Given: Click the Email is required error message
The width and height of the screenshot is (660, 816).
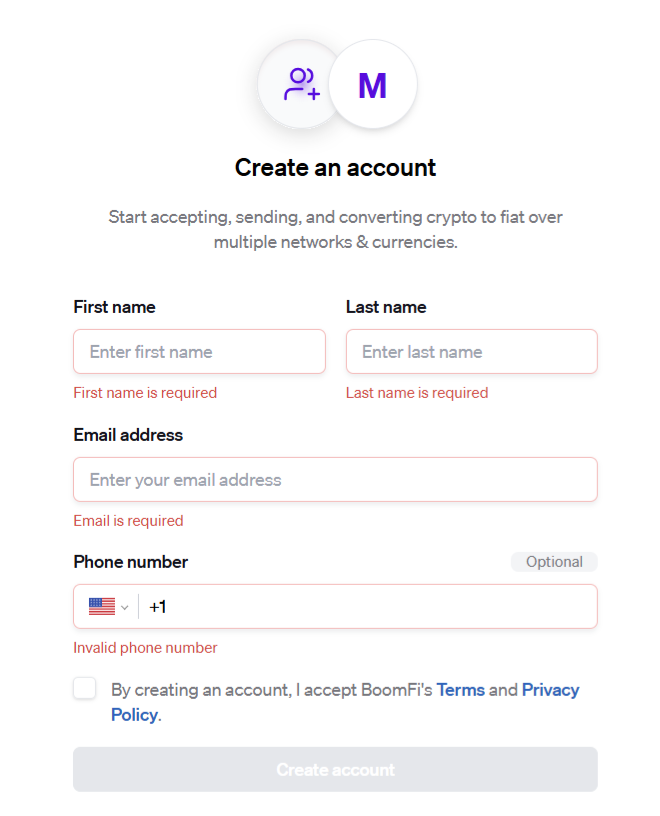Looking at the screenshot, I should (x=129, y=521).
